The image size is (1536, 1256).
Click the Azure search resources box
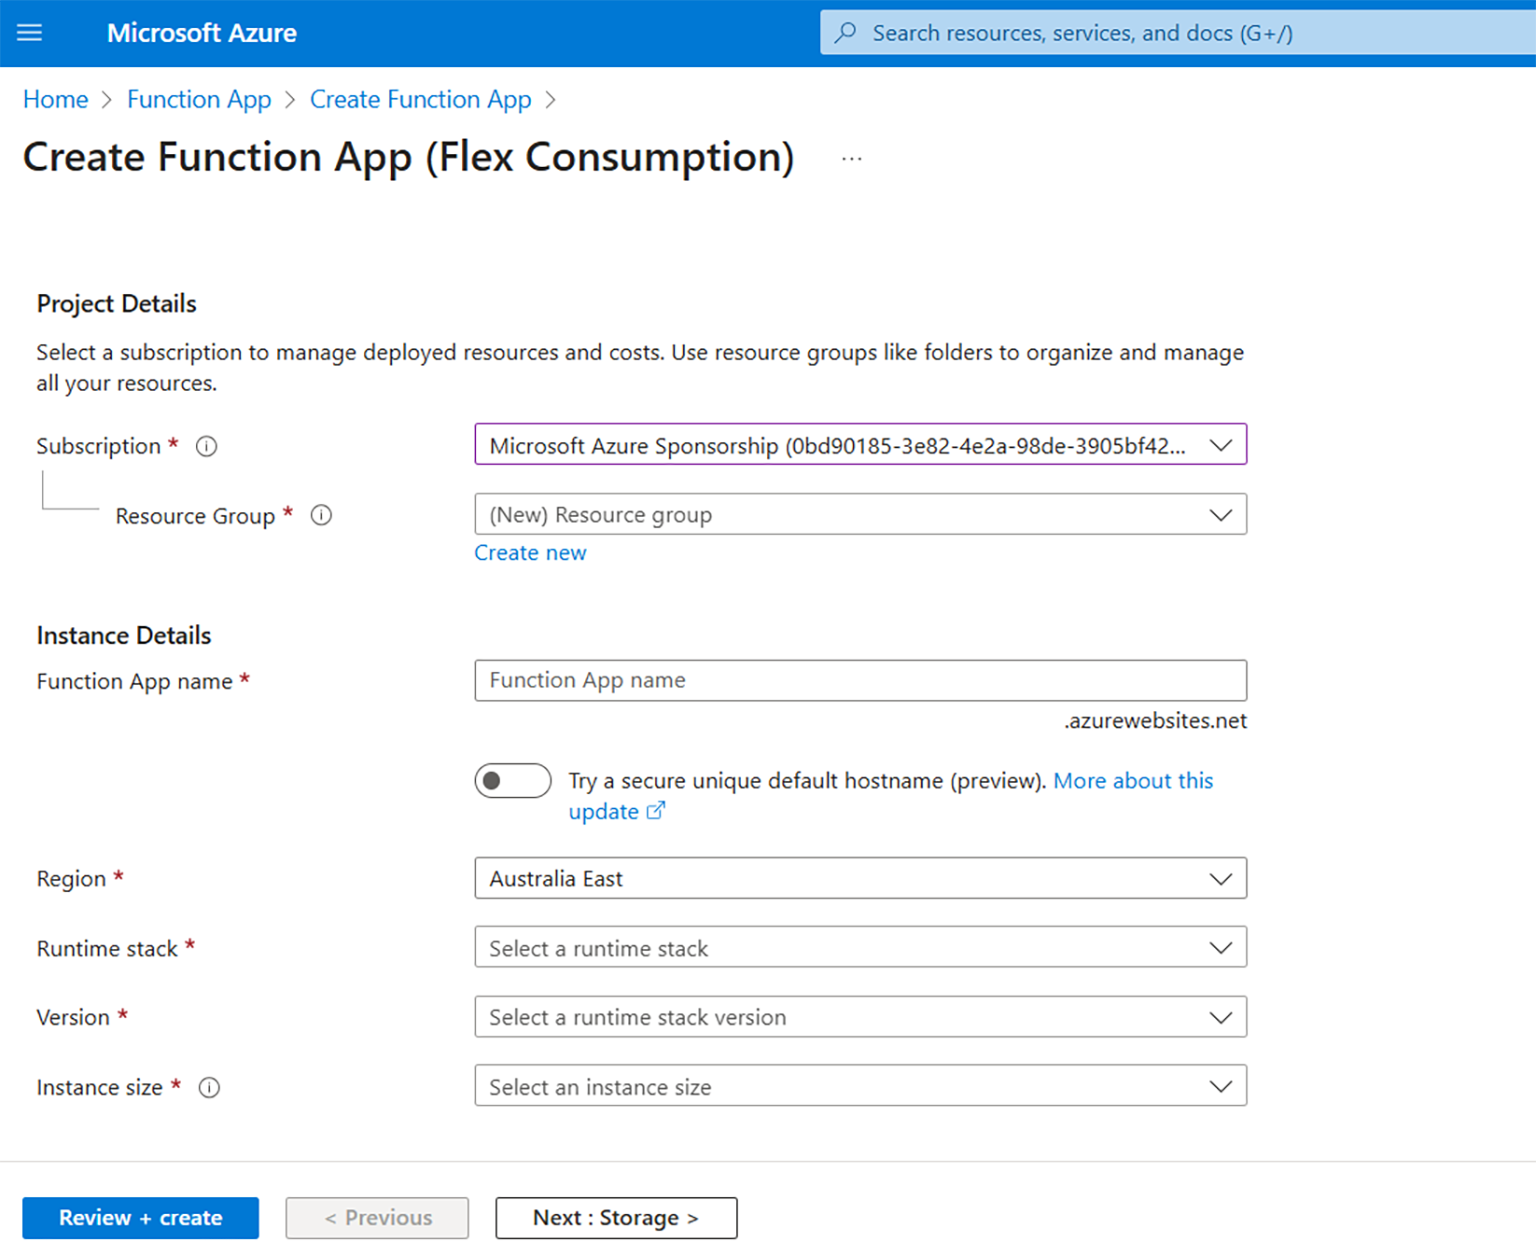coord(1178,33)
